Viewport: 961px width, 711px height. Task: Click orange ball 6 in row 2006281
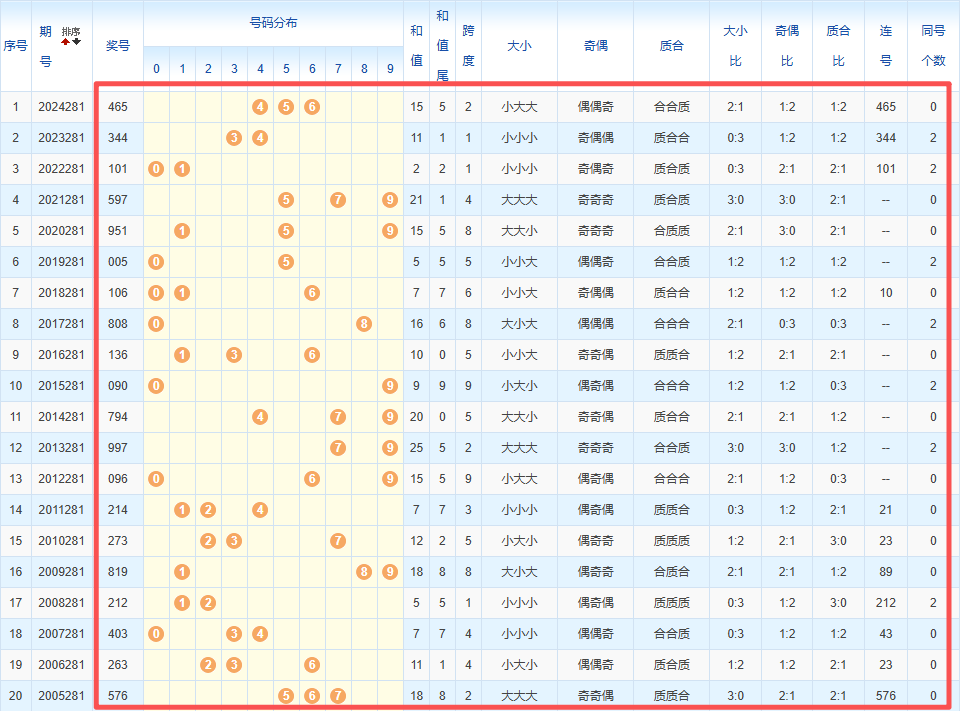point(312,665)
